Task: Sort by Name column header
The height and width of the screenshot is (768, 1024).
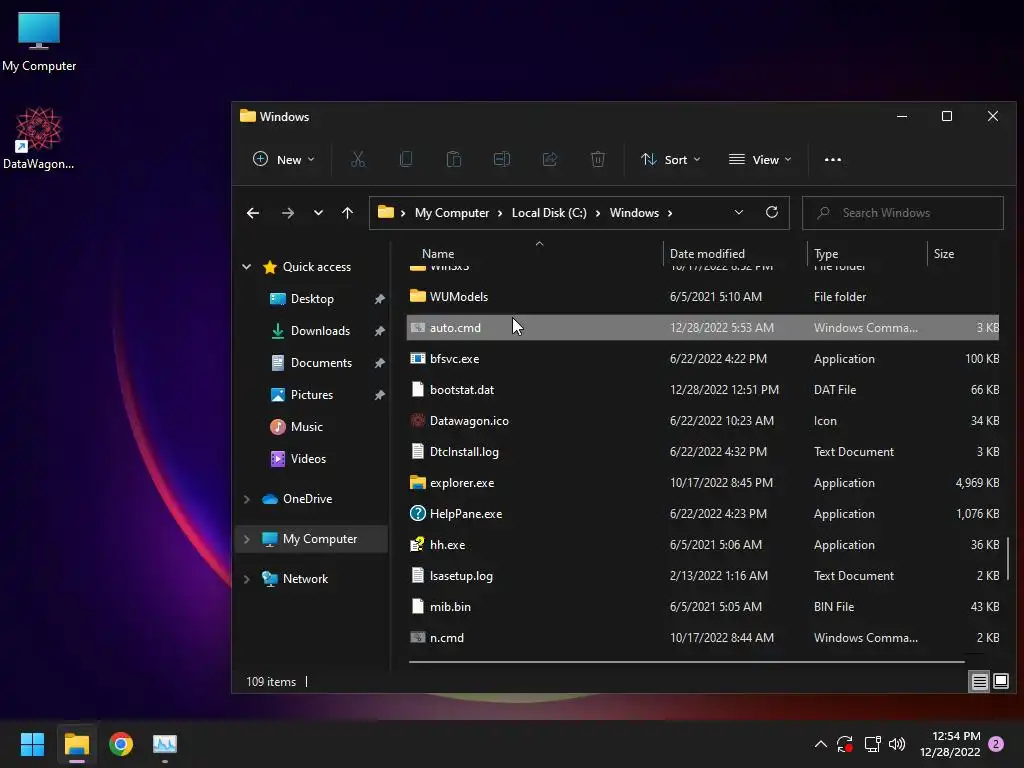Action: coord(438,254)
